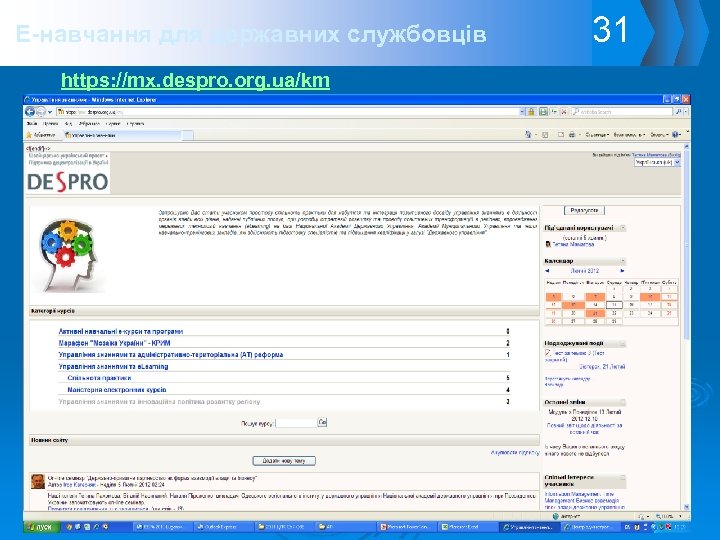The width and height of the screenshot is (720, 540).
Task: Open the Tools menu in command bar
Action: click(659, 135)
